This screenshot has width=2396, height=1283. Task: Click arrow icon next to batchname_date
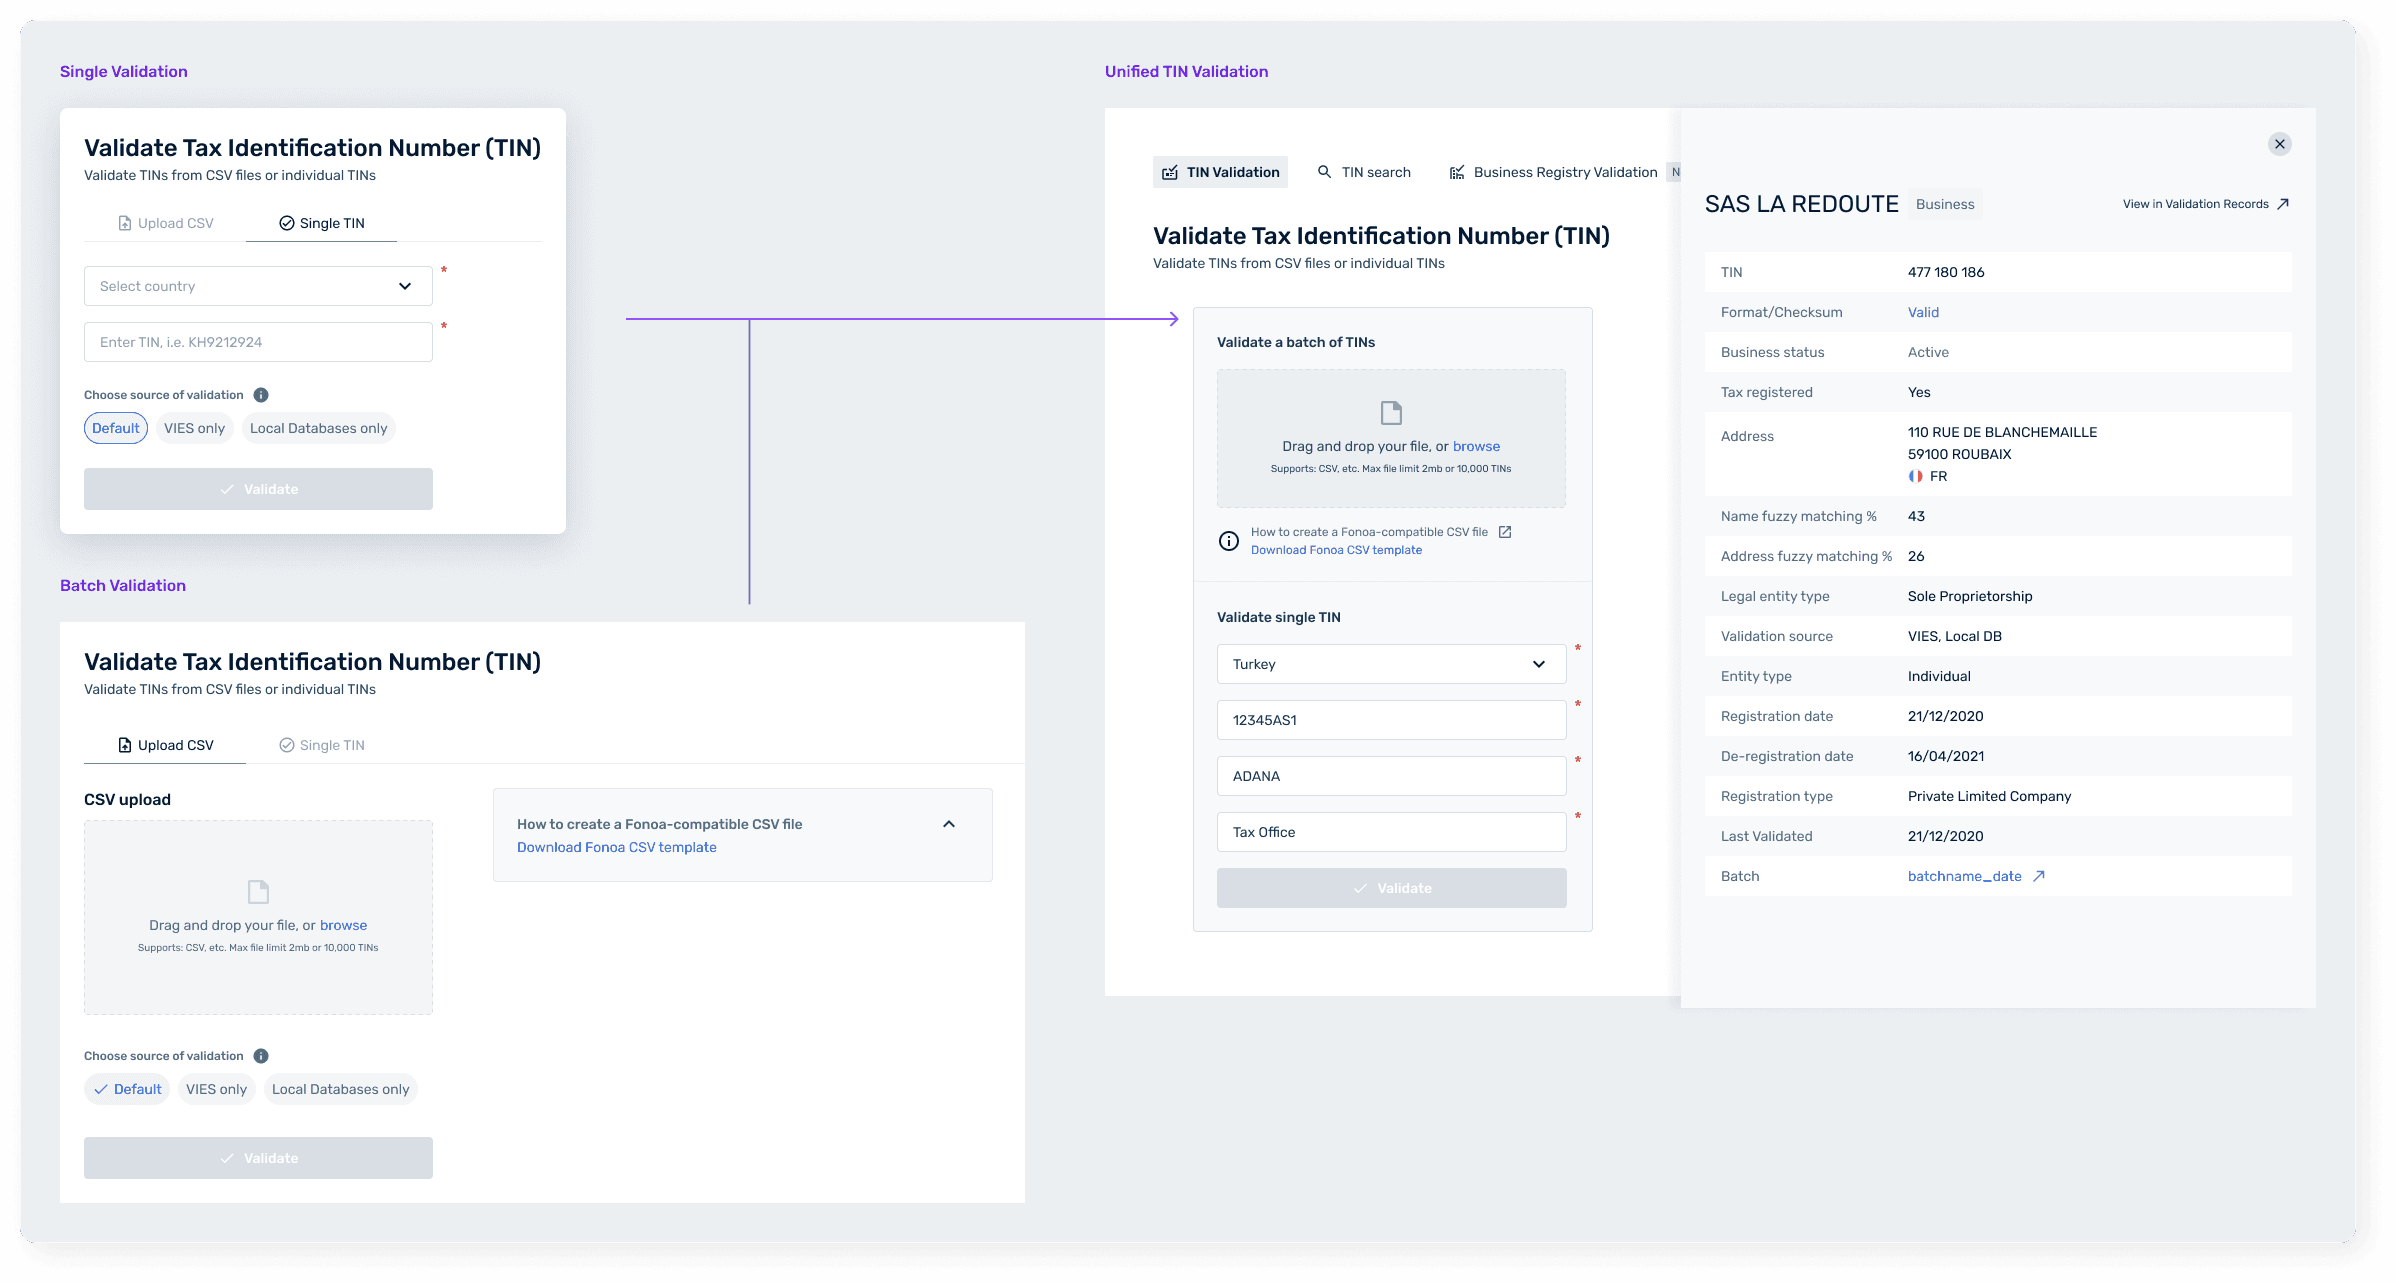click(2039, 876)
